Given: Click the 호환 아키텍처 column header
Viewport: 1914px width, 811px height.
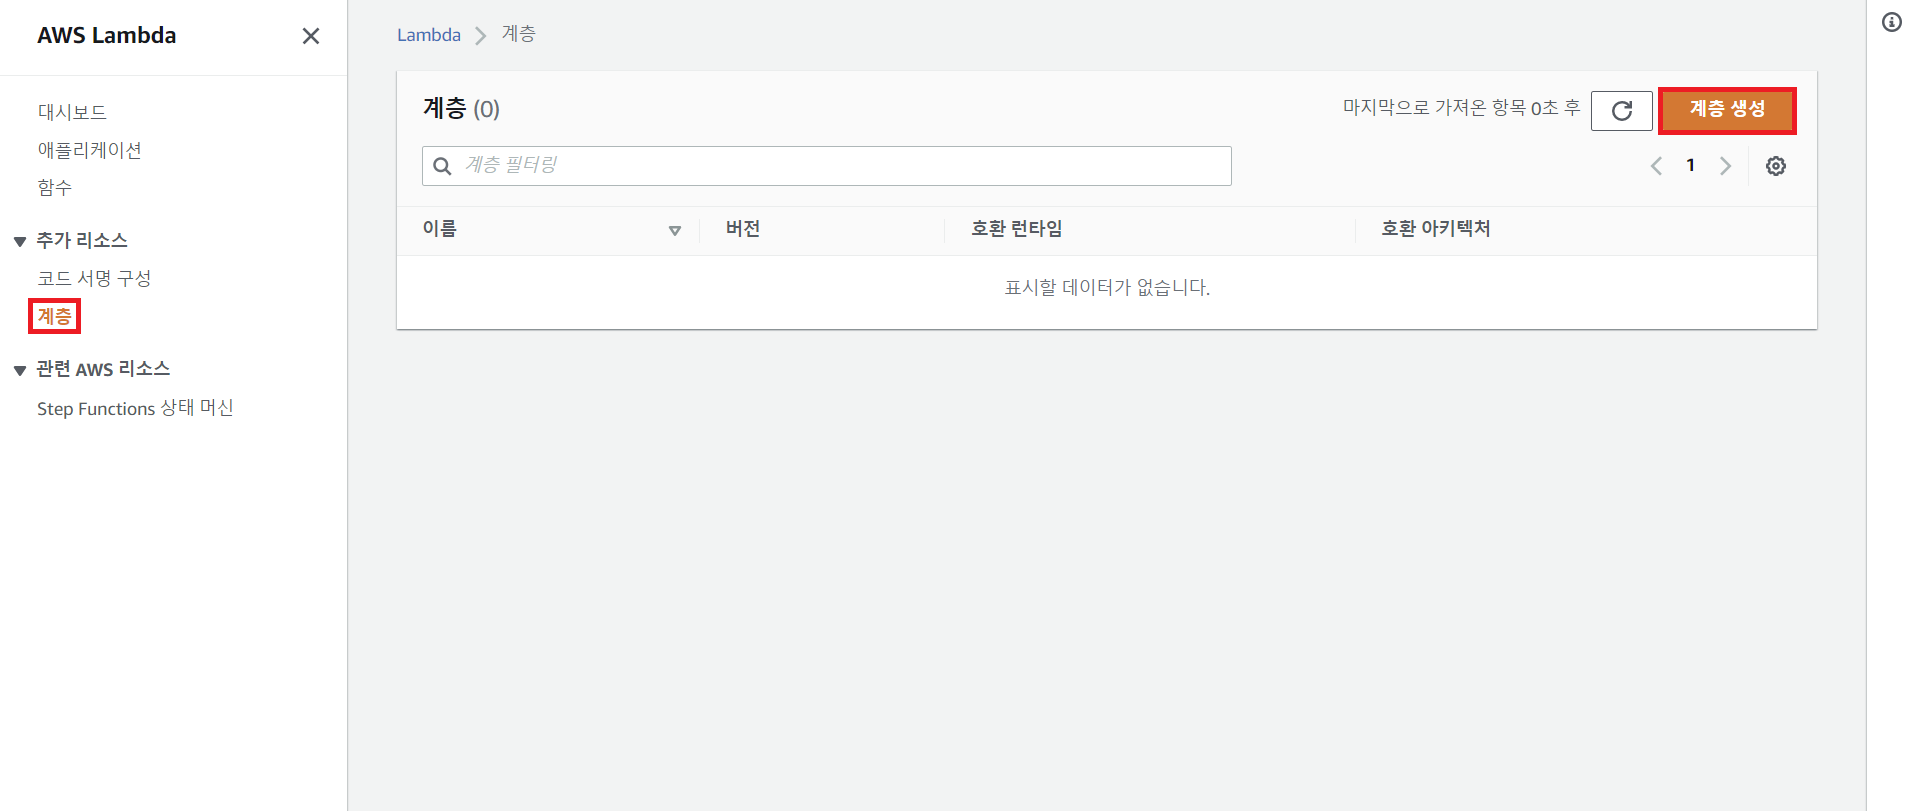Looking at the screenshot, I should click(1435, 229).
